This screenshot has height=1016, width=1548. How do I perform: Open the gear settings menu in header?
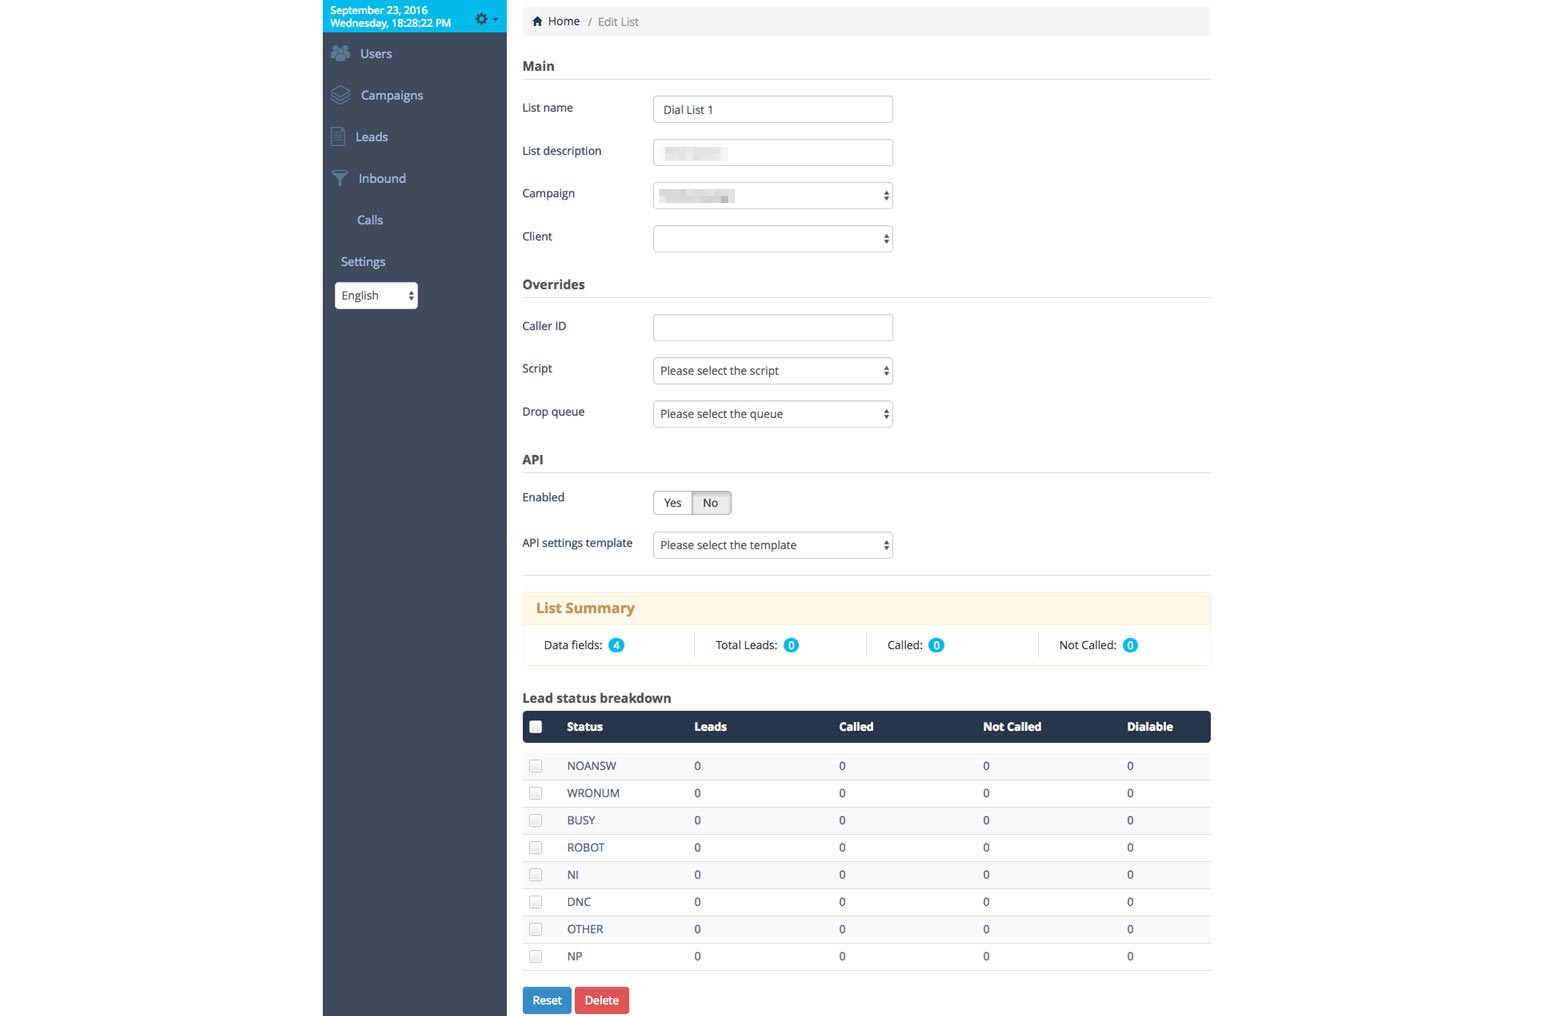485,19
